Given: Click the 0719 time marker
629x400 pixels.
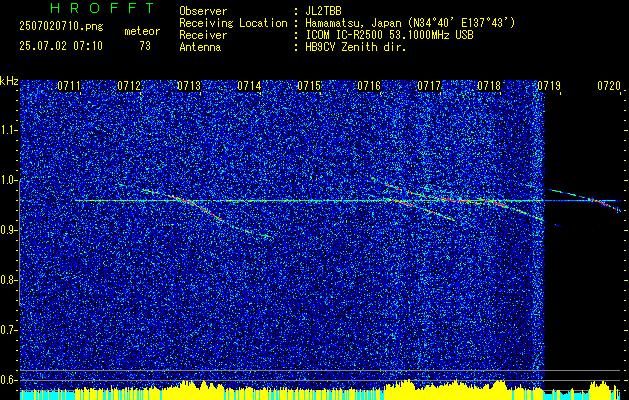Looking at the screenshot, I should (x=549, y=86).
